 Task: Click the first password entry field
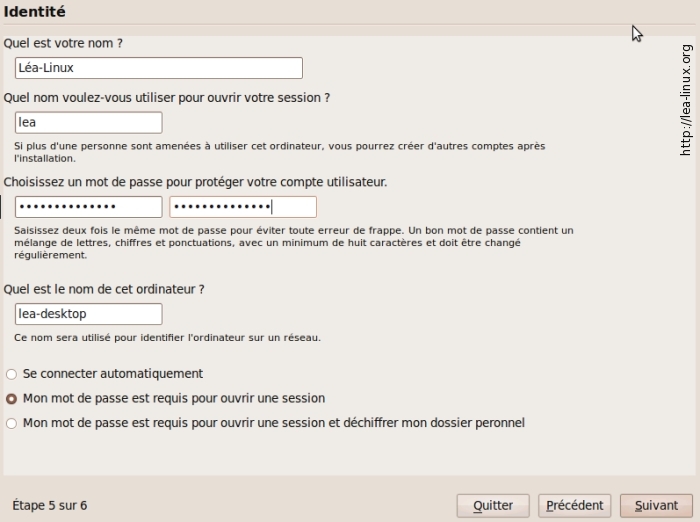coord(88,207)
